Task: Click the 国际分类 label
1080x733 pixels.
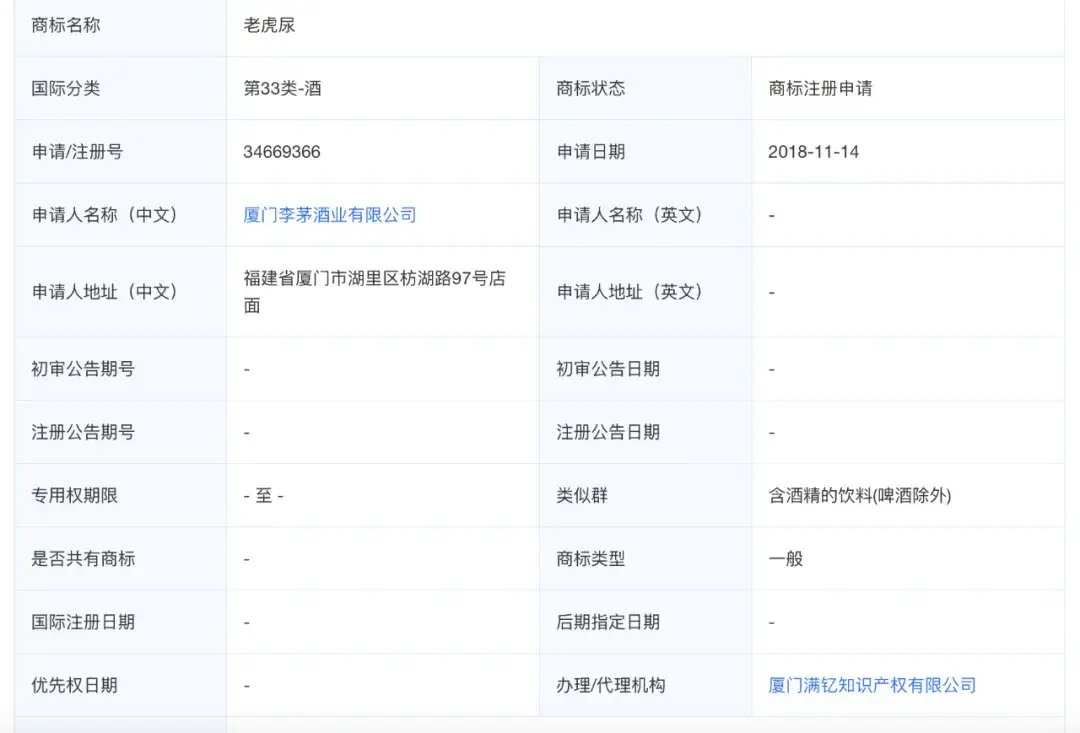Action: (66, 89)
